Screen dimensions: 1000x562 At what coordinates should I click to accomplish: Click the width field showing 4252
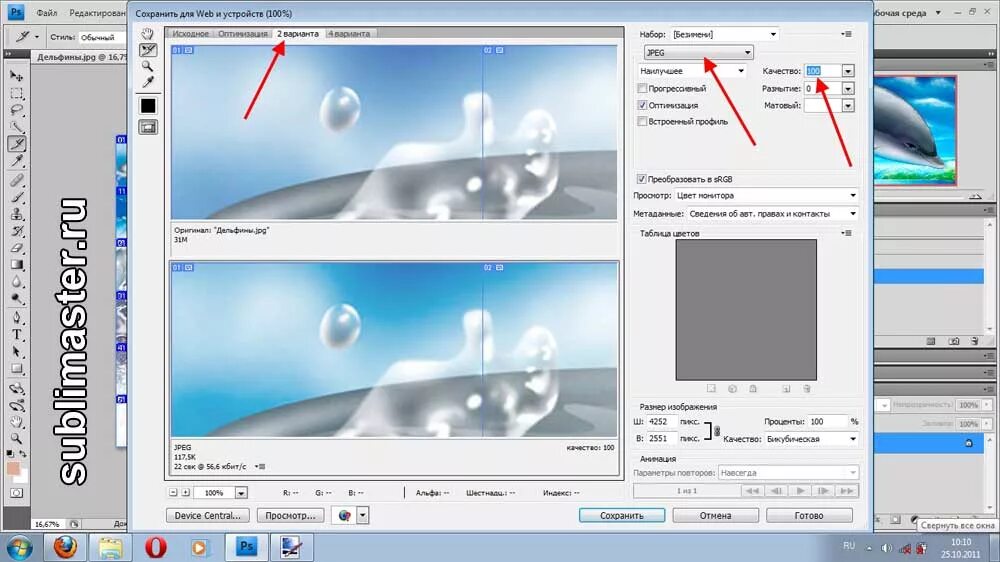pyautogui.click(x=661, y=422)
